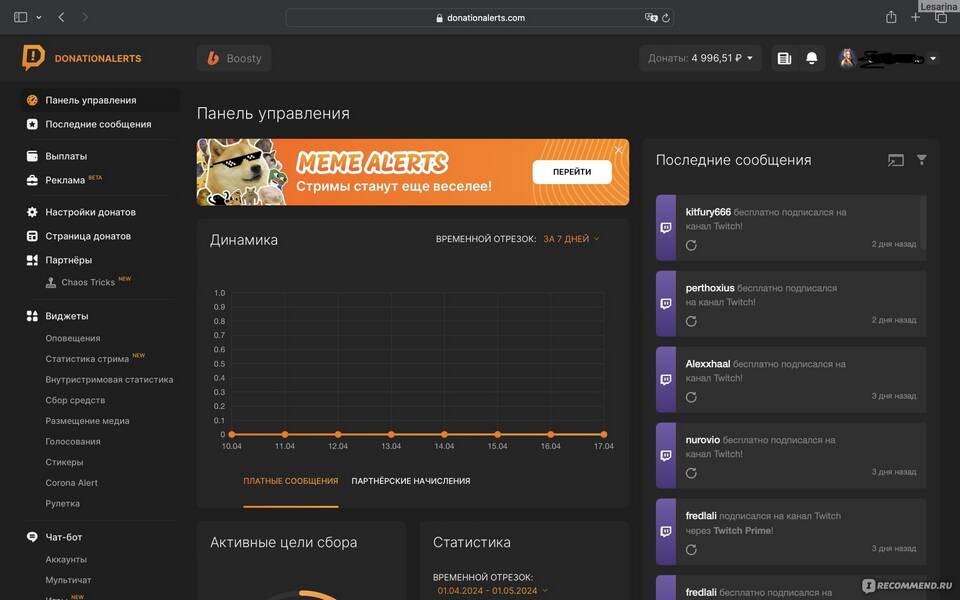Expand the donations balance dropdown

[700, 58]
